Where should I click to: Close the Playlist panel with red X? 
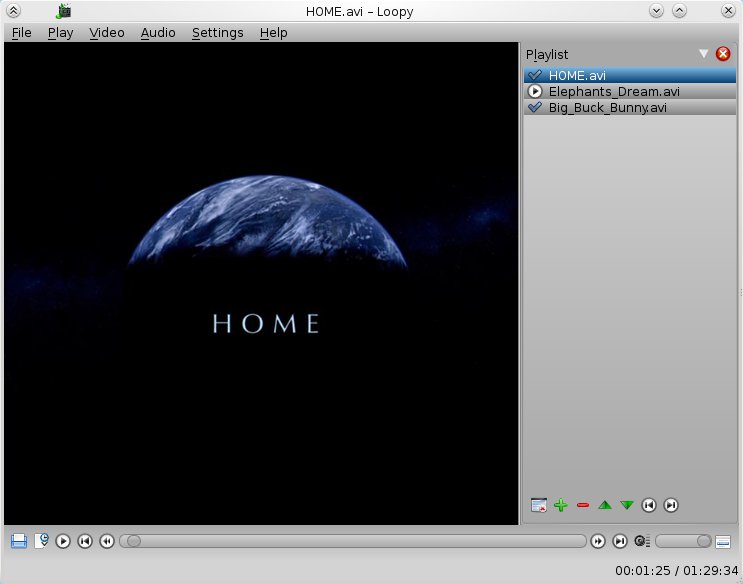[x=723, y=54]
